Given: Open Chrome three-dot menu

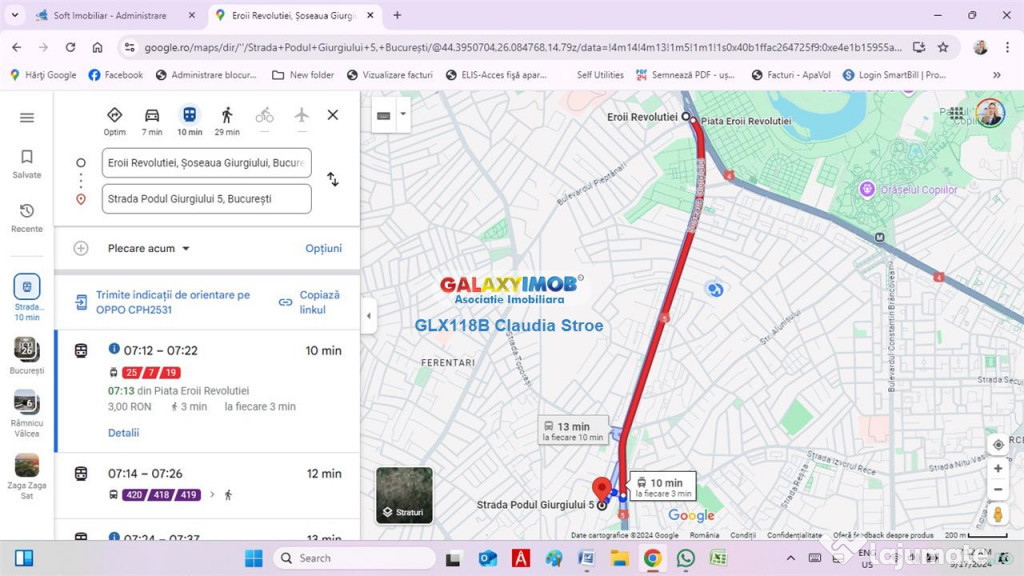Looking at the screenshot, I should coord(1007,47).
